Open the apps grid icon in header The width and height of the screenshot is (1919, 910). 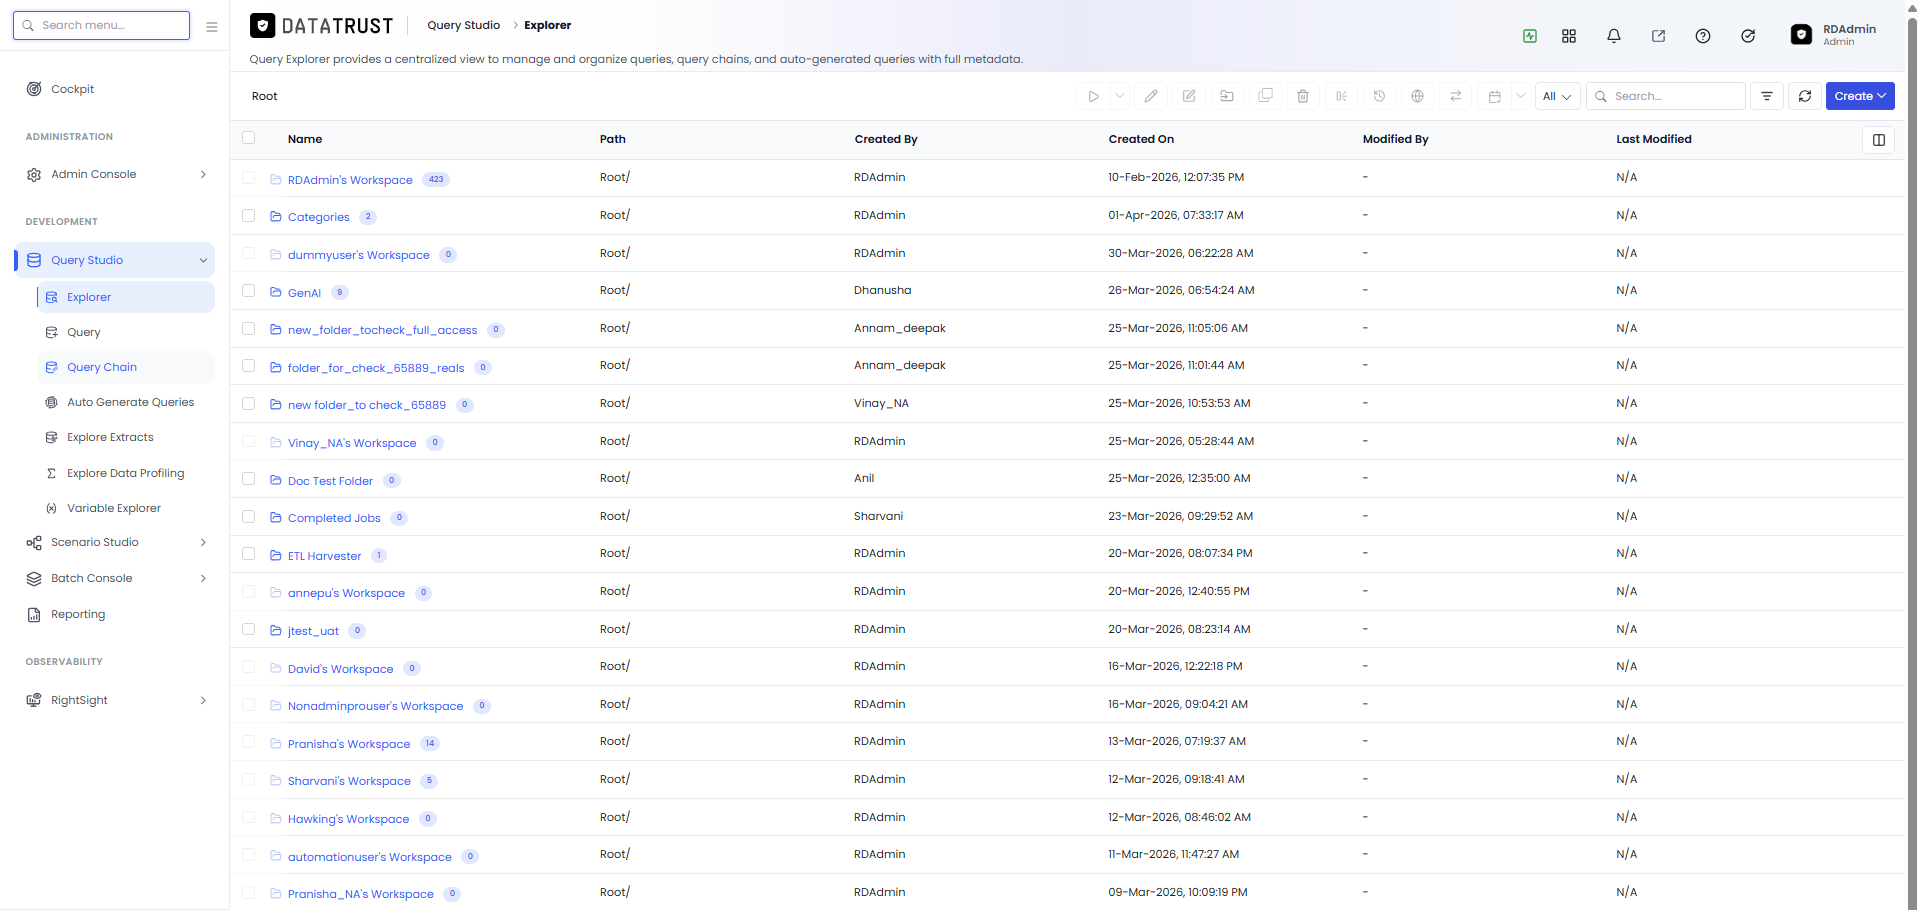1568,36
